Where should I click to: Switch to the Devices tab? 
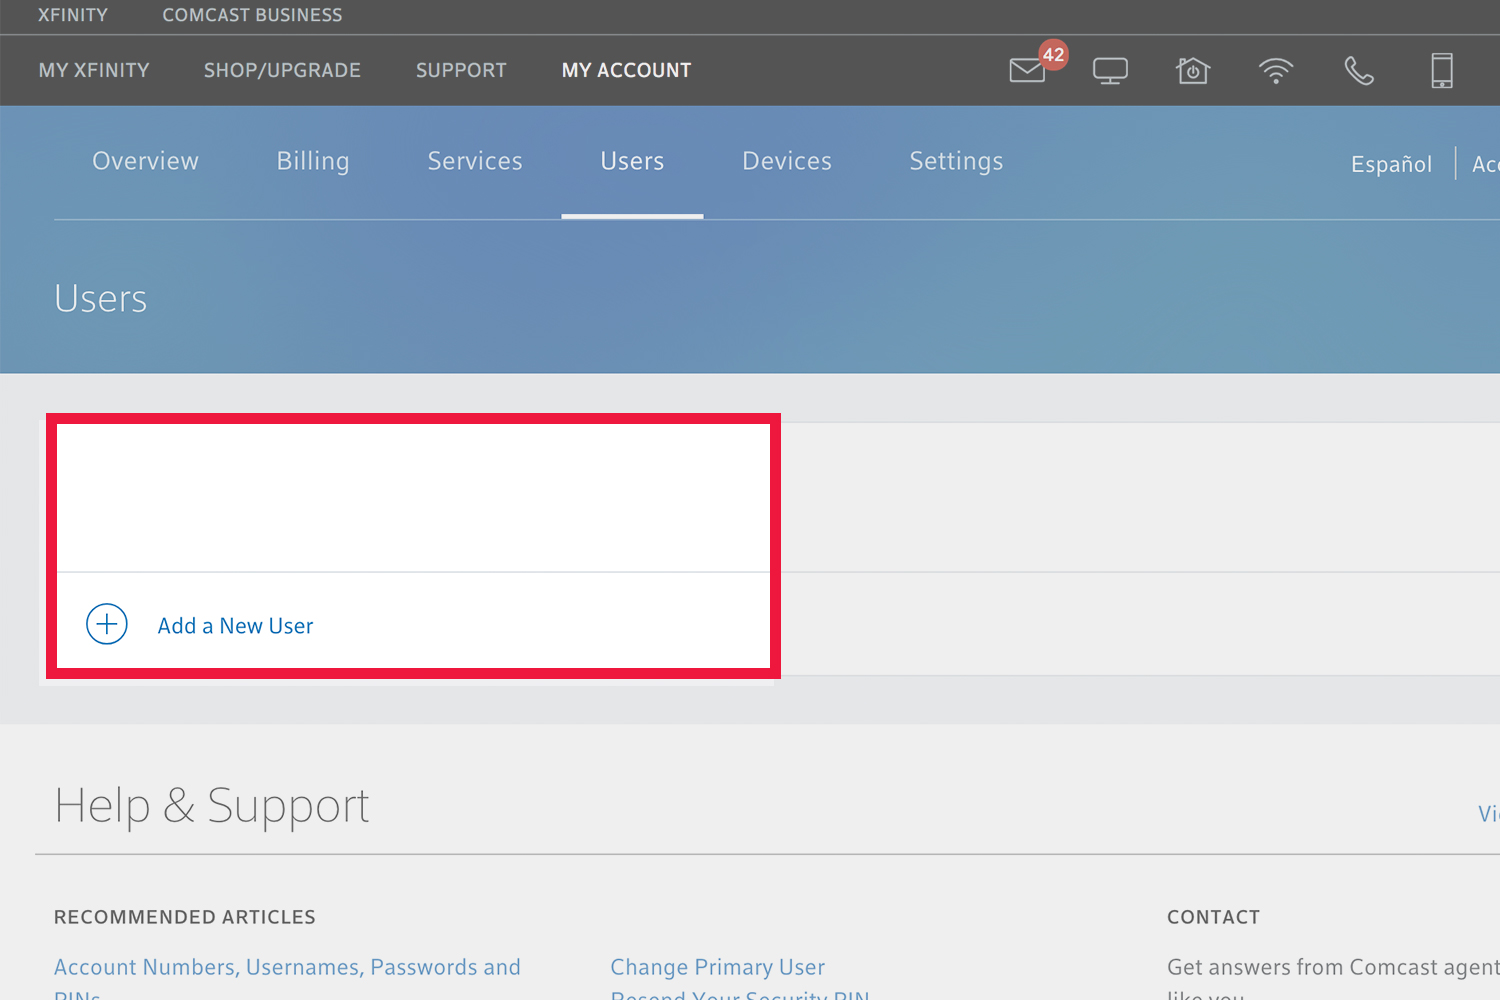click(787, 161)
